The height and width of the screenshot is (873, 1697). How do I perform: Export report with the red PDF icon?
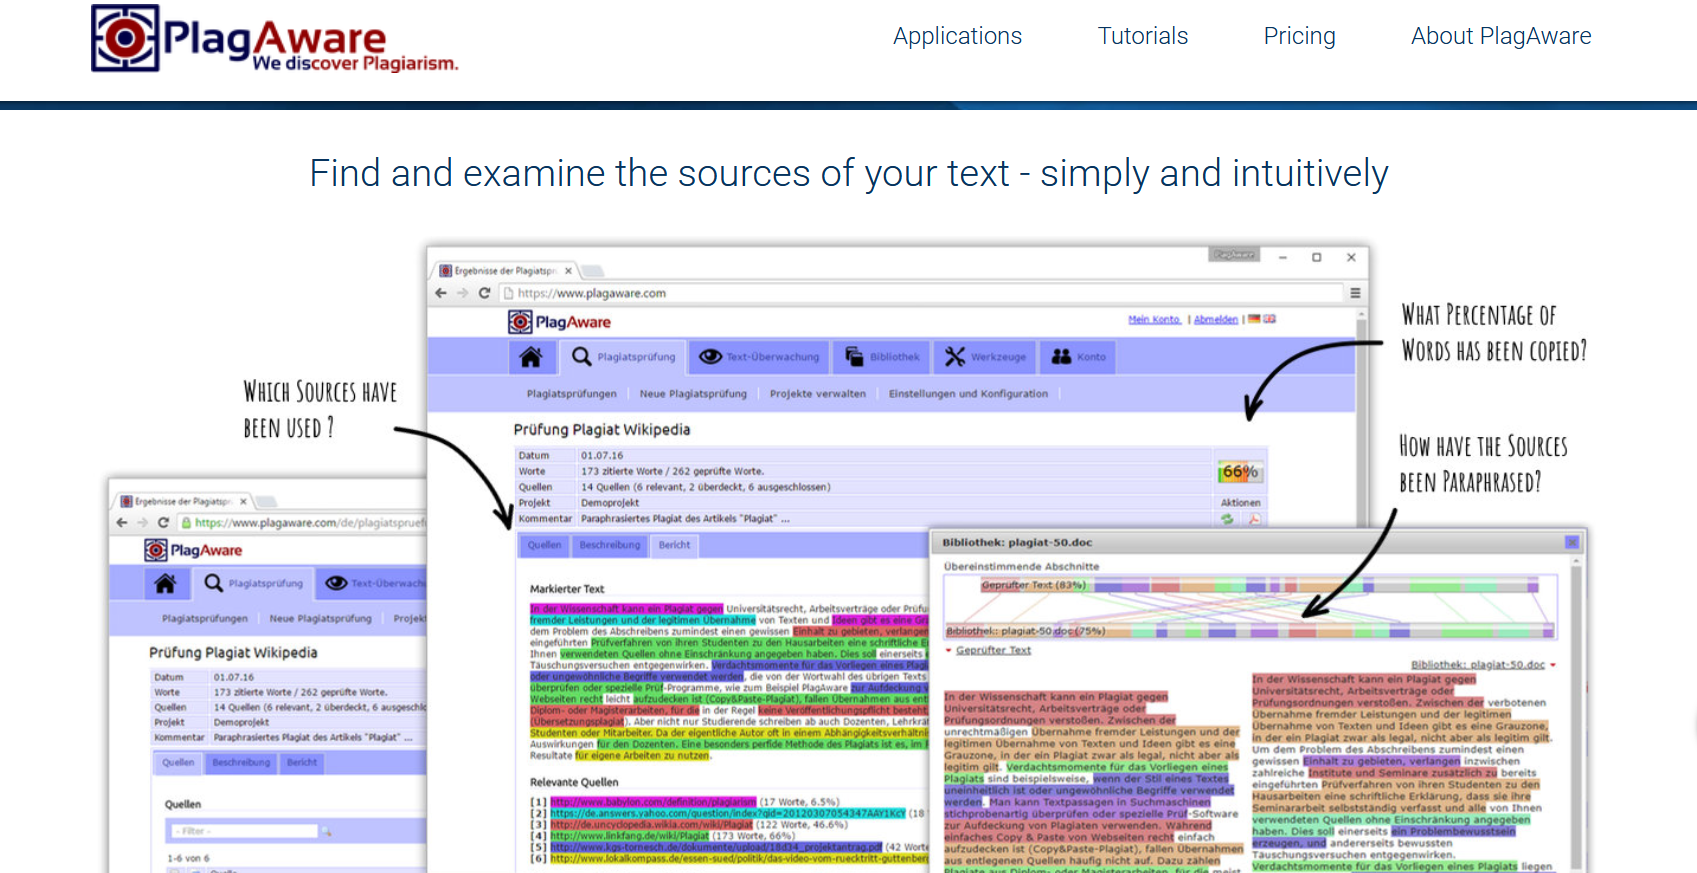click(x=1253, y=519)
